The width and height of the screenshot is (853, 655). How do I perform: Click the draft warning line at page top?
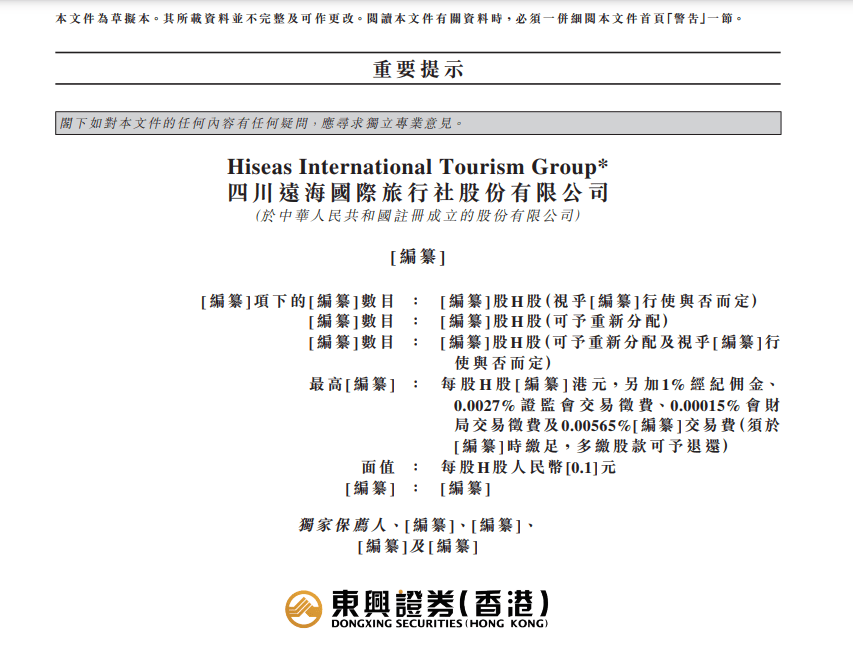tap(400, 18)
